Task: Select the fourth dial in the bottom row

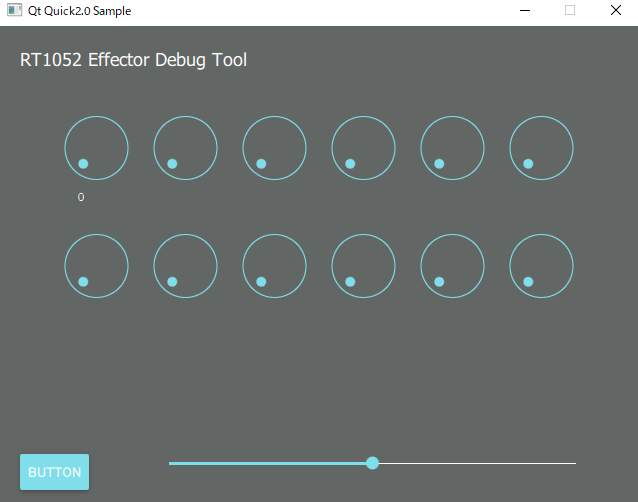Action: click(363, 266)
